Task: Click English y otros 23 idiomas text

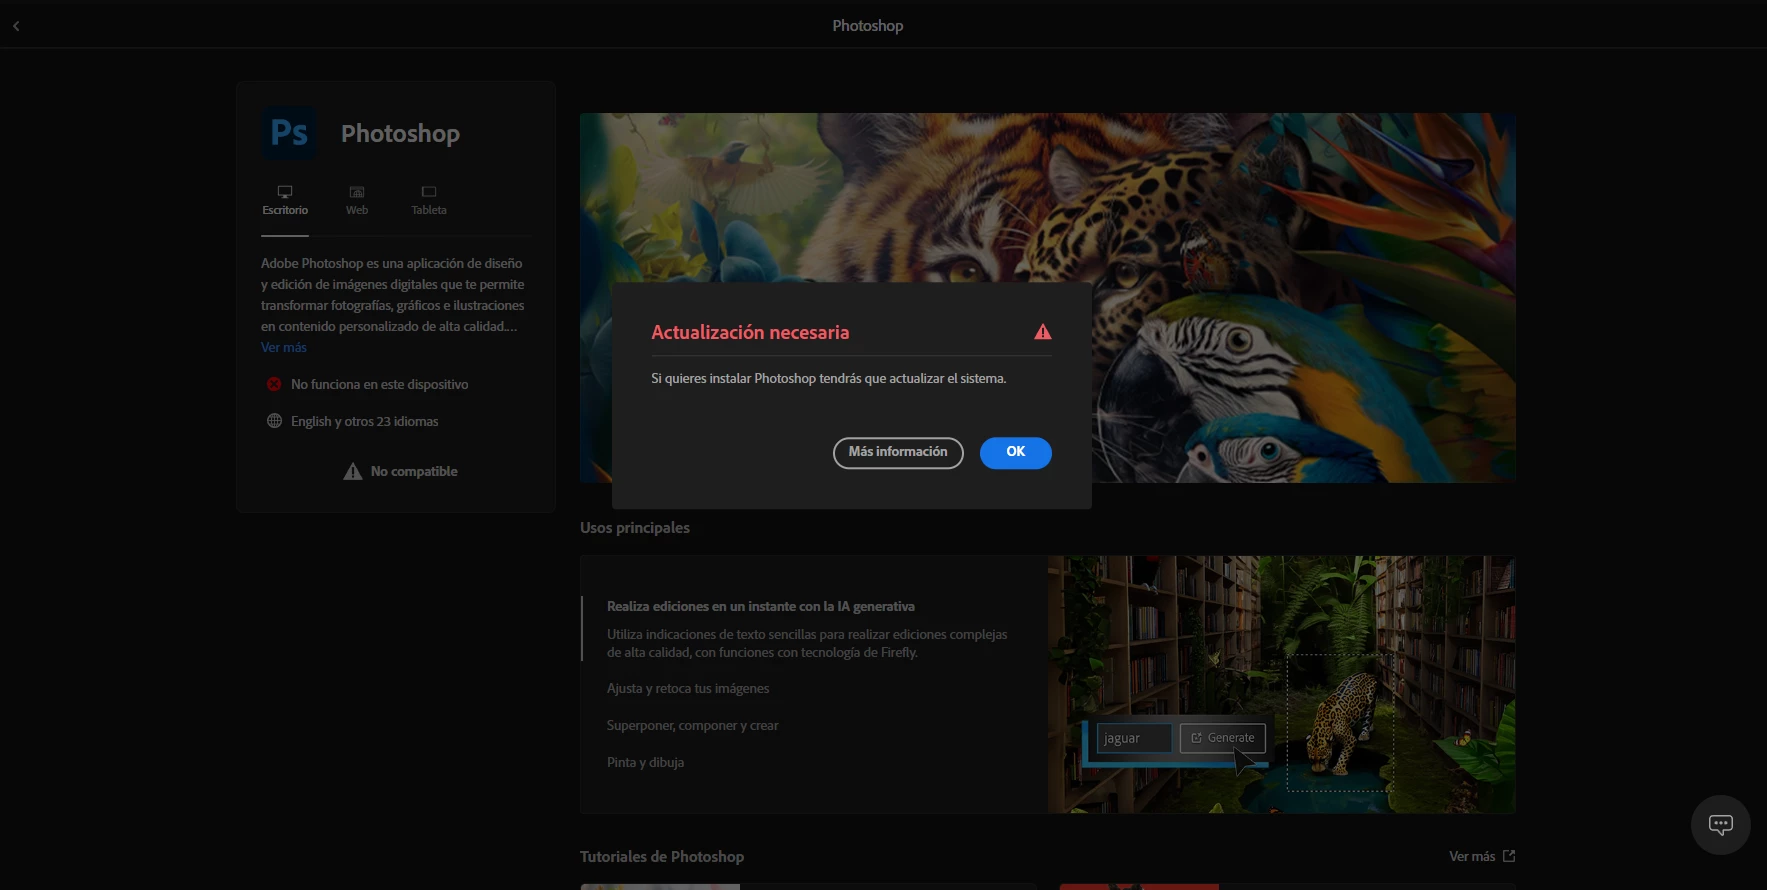Action: (364, 421)
